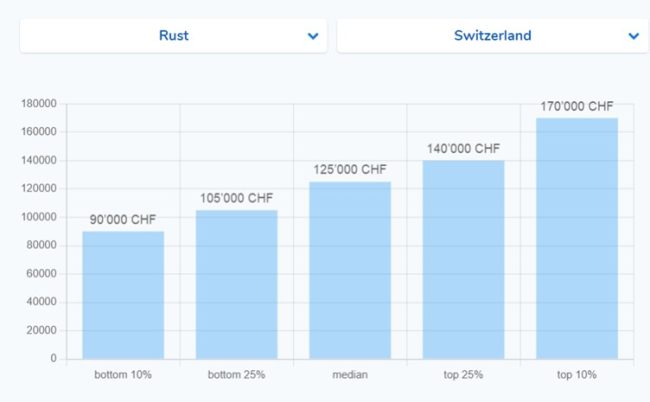Screen dimensions: 650x402
Task: Click the 125'000 CHF value label
Action: pos(350,170)
